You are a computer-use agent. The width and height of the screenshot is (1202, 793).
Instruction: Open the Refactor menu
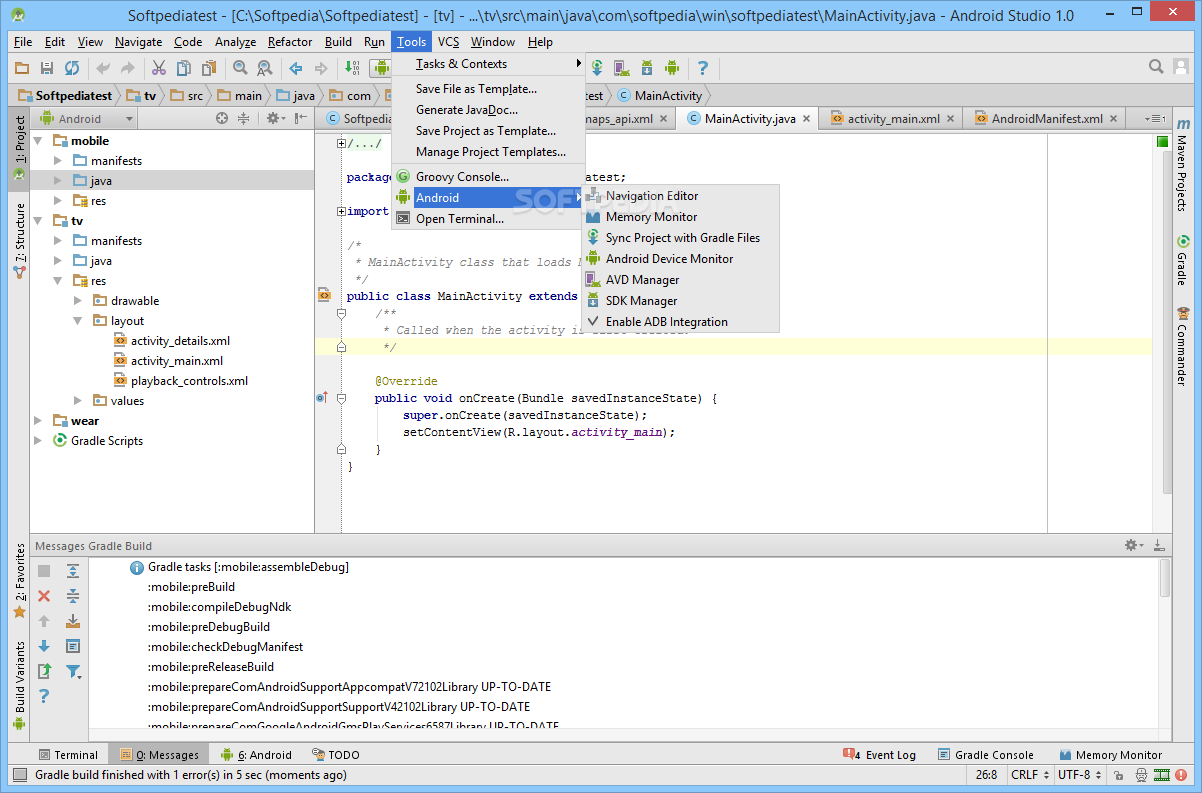click(x=290, y=42)
